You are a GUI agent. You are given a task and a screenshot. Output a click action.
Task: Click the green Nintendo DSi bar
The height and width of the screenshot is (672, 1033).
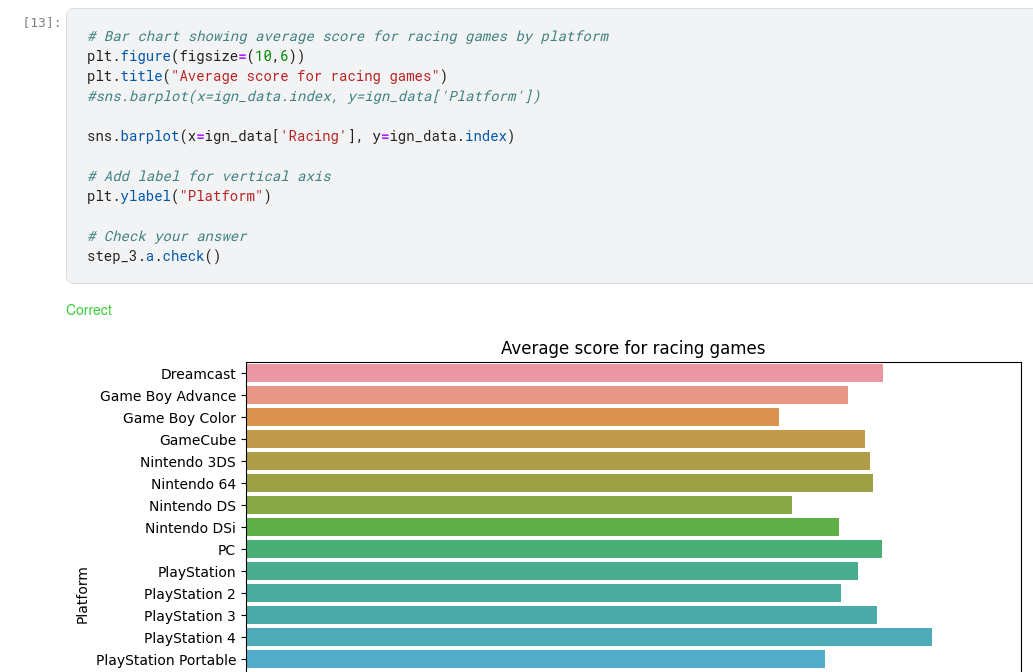pyautogui.click(x=542, y=527)
